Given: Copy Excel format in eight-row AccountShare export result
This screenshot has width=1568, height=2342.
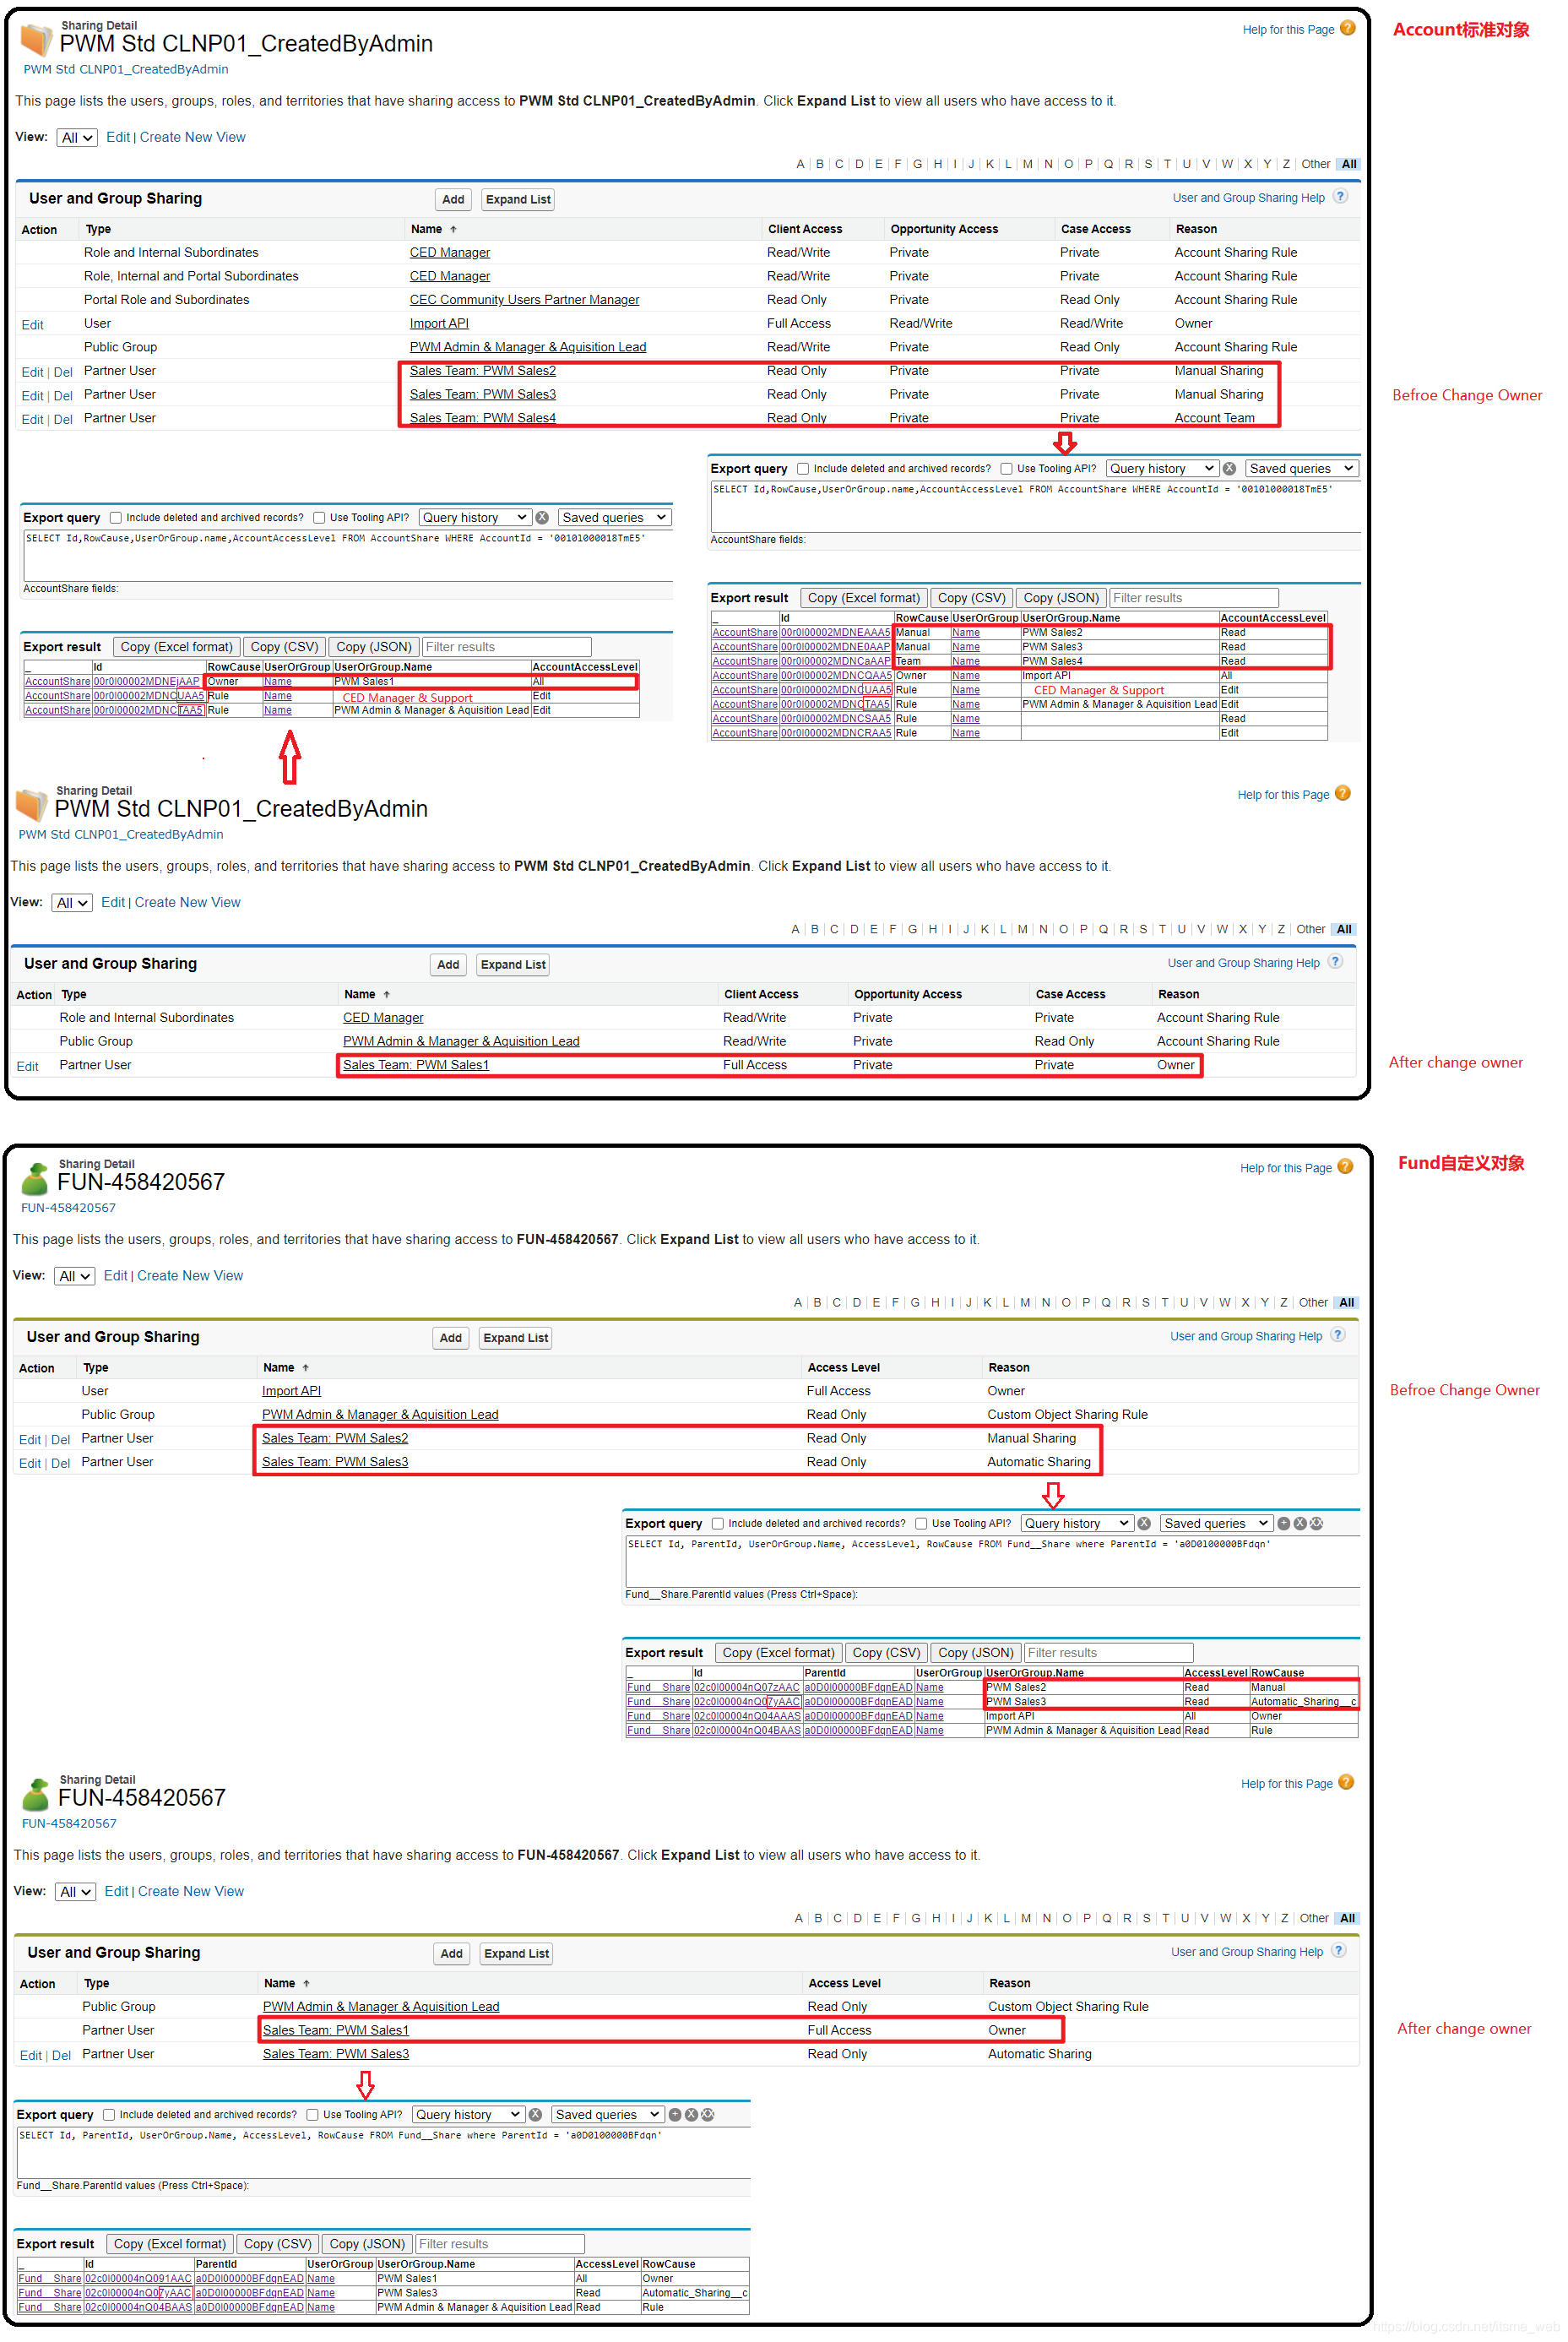Looking at the screenshot, I should tap(863, 598).
